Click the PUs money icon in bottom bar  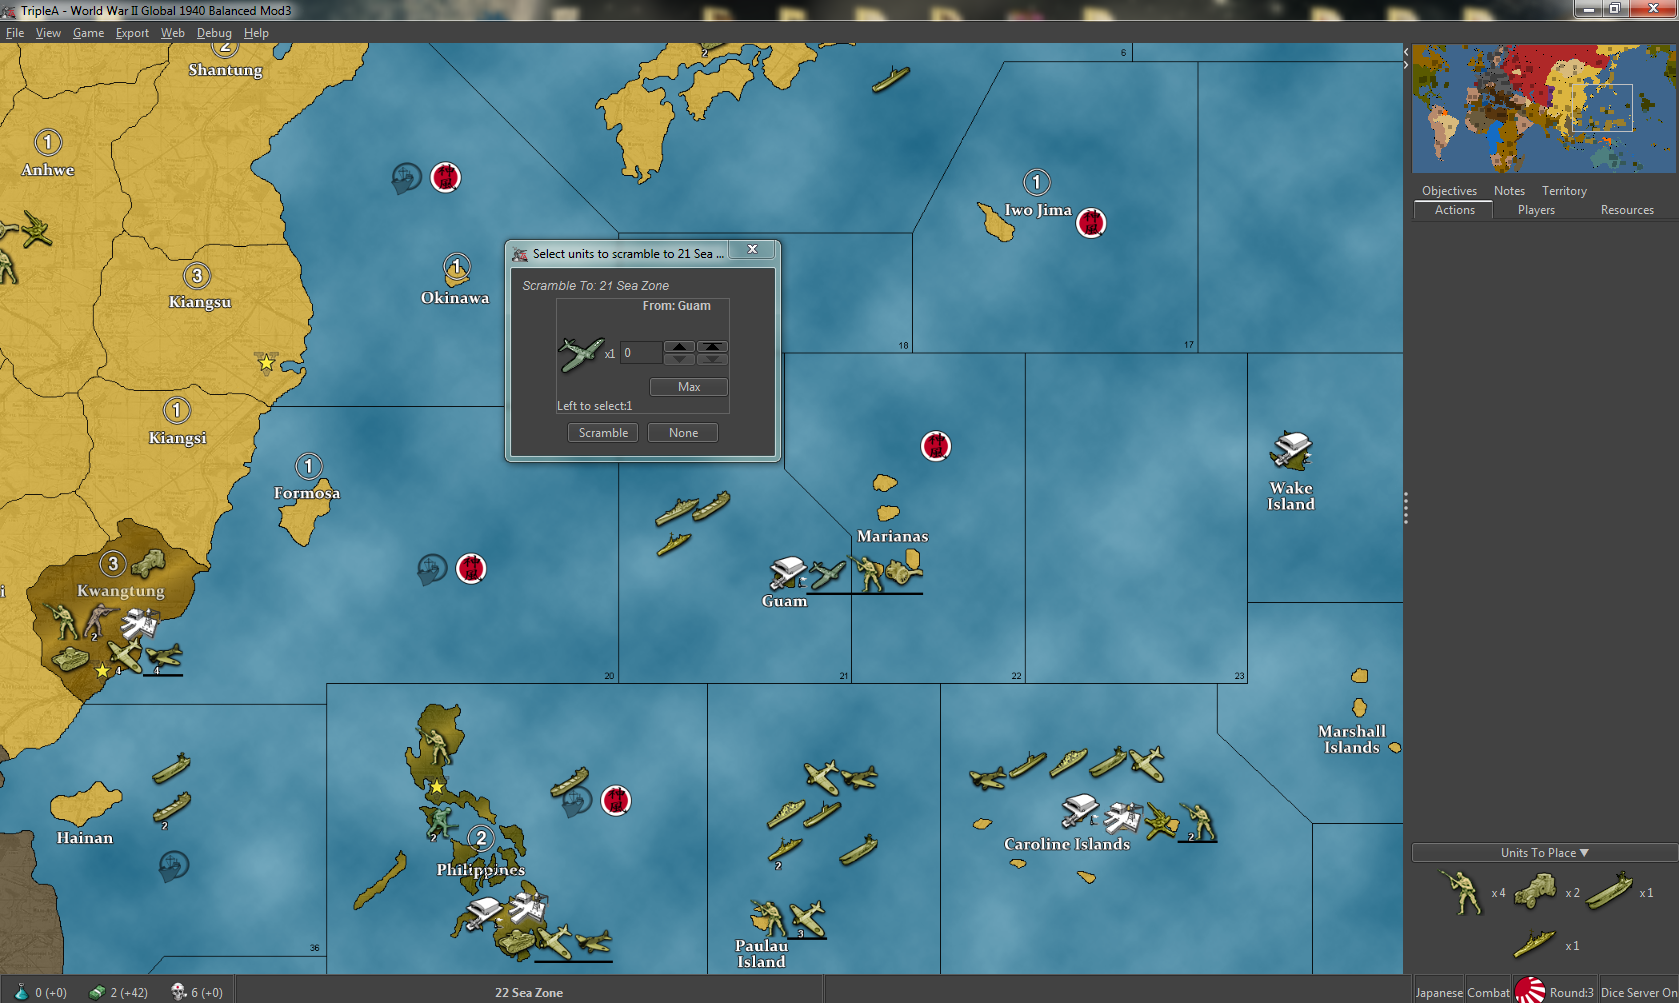click(97, 992)
